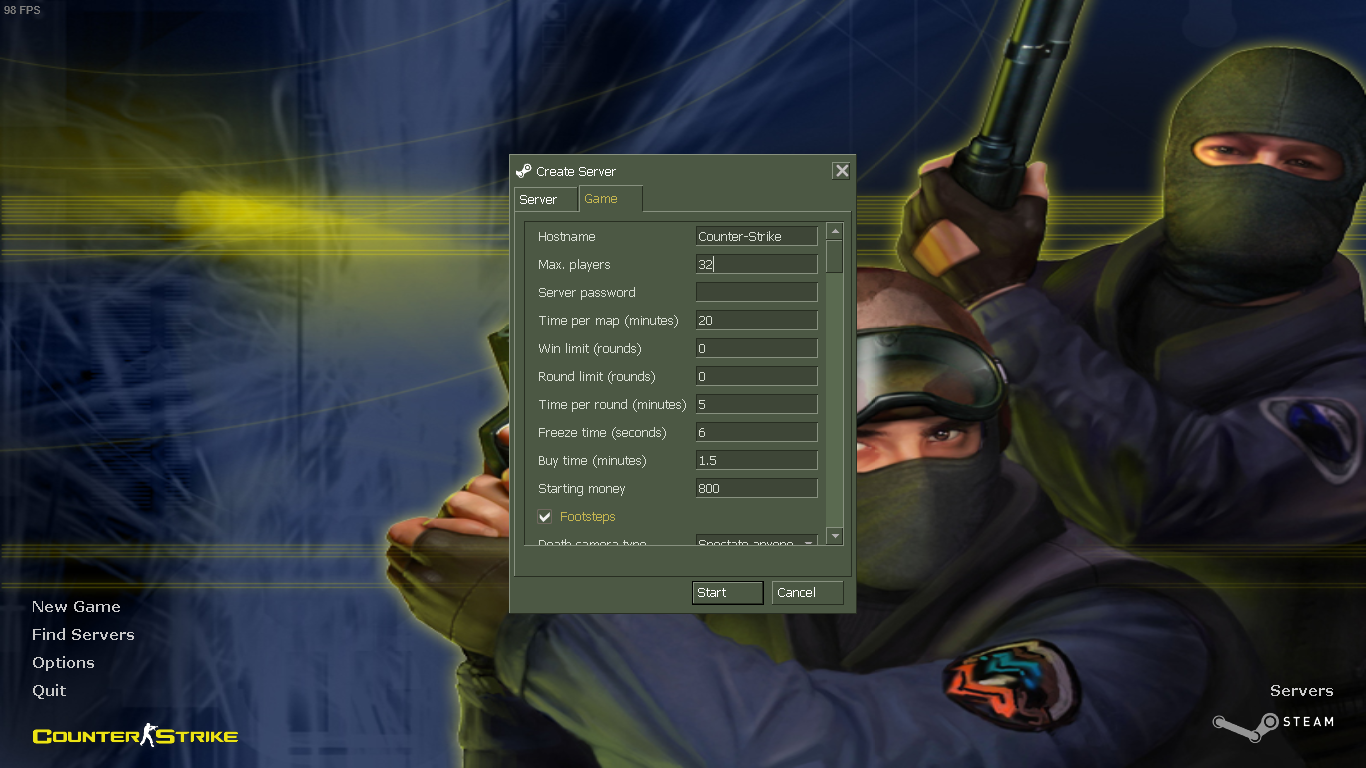Click the 'Create Server' title text
The width and height of the screenshot is (1366, 768).
pos(576,172)
